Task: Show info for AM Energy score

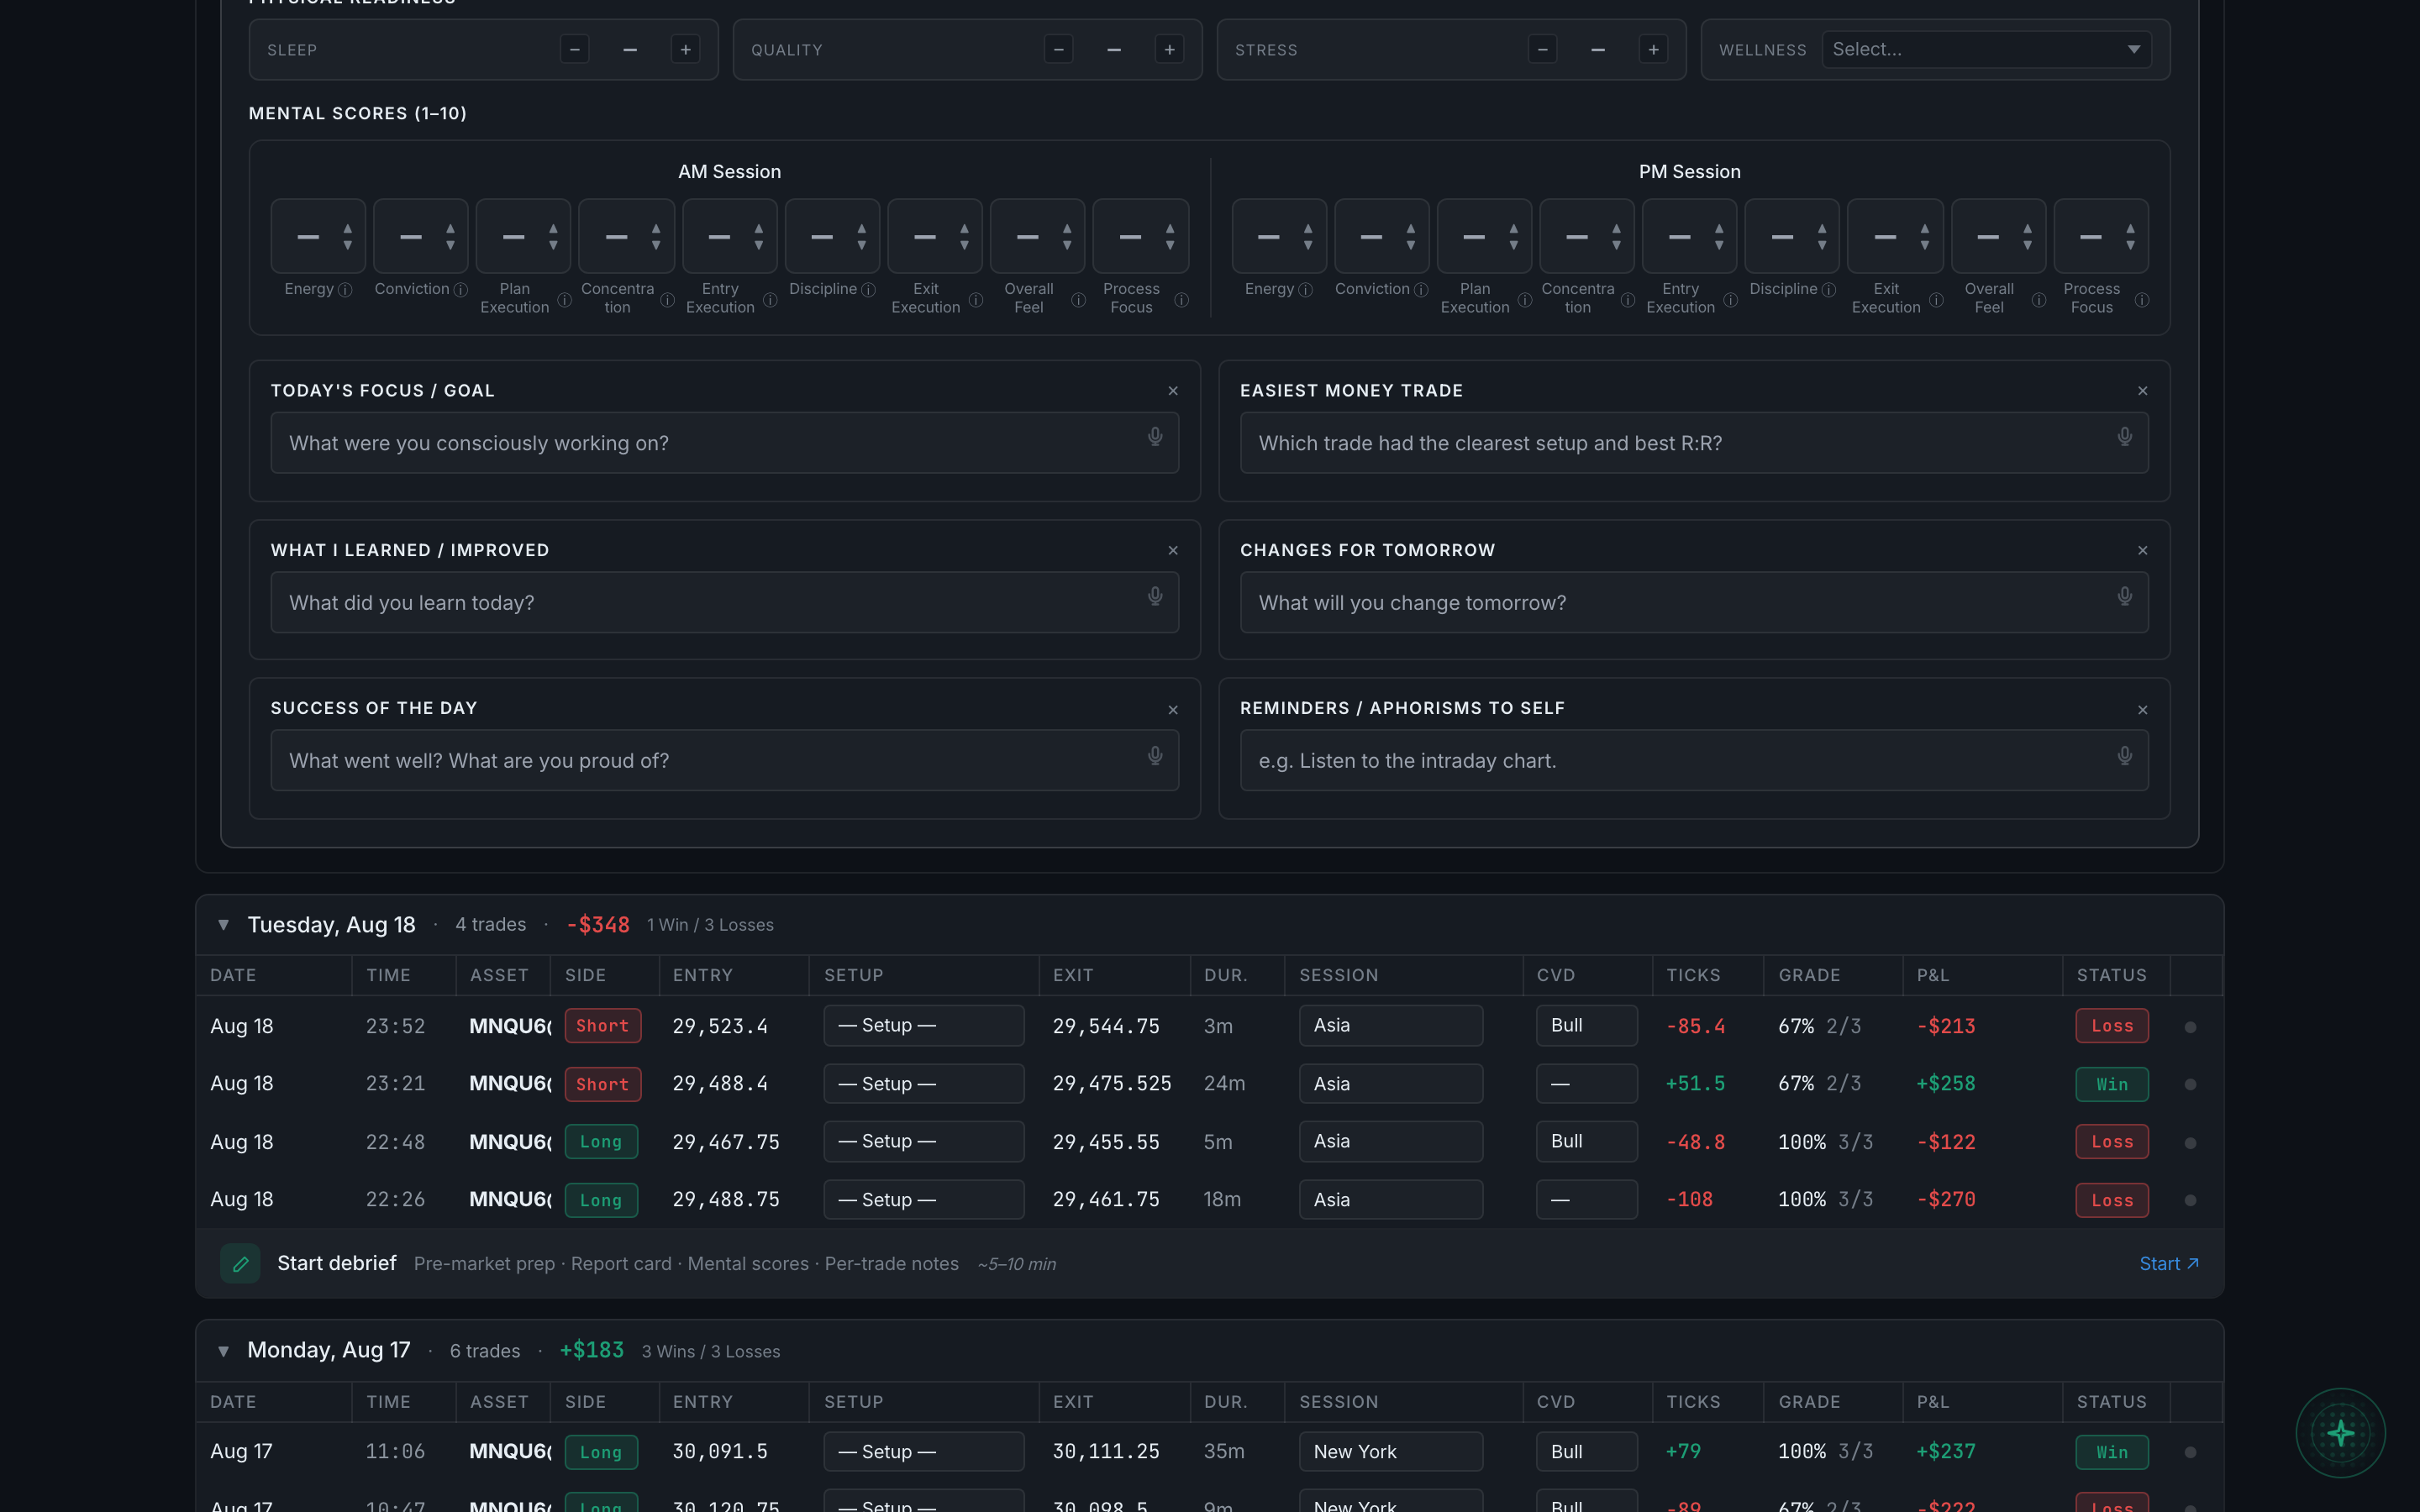Action: click(345, 290)
